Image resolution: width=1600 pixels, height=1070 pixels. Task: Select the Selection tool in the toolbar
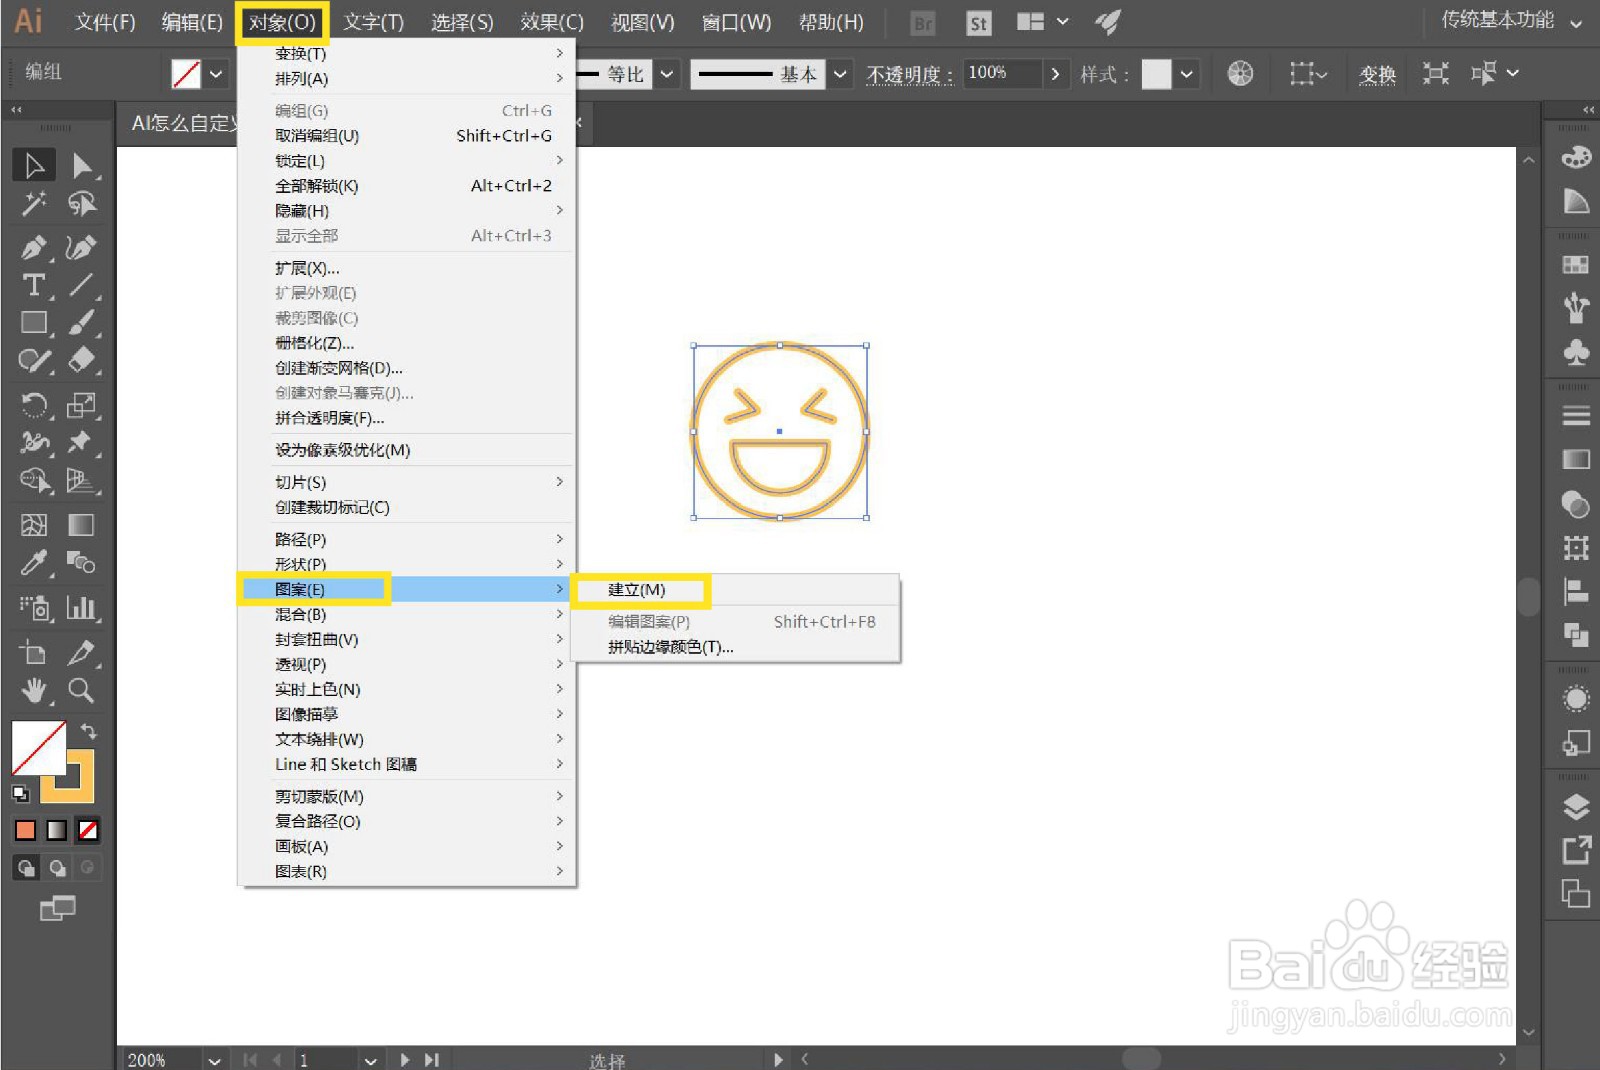coord(33,165)
